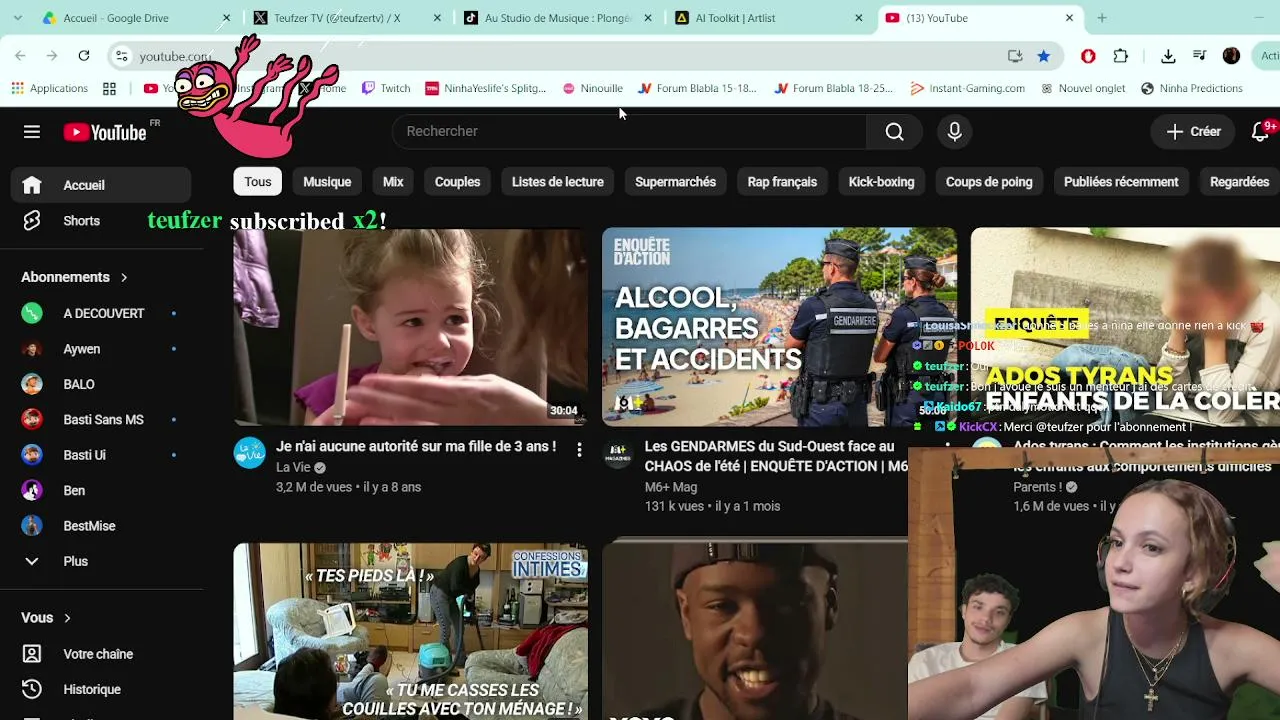Open a new browser tab
The image size is (1280, 720).
click(1102, 18)
